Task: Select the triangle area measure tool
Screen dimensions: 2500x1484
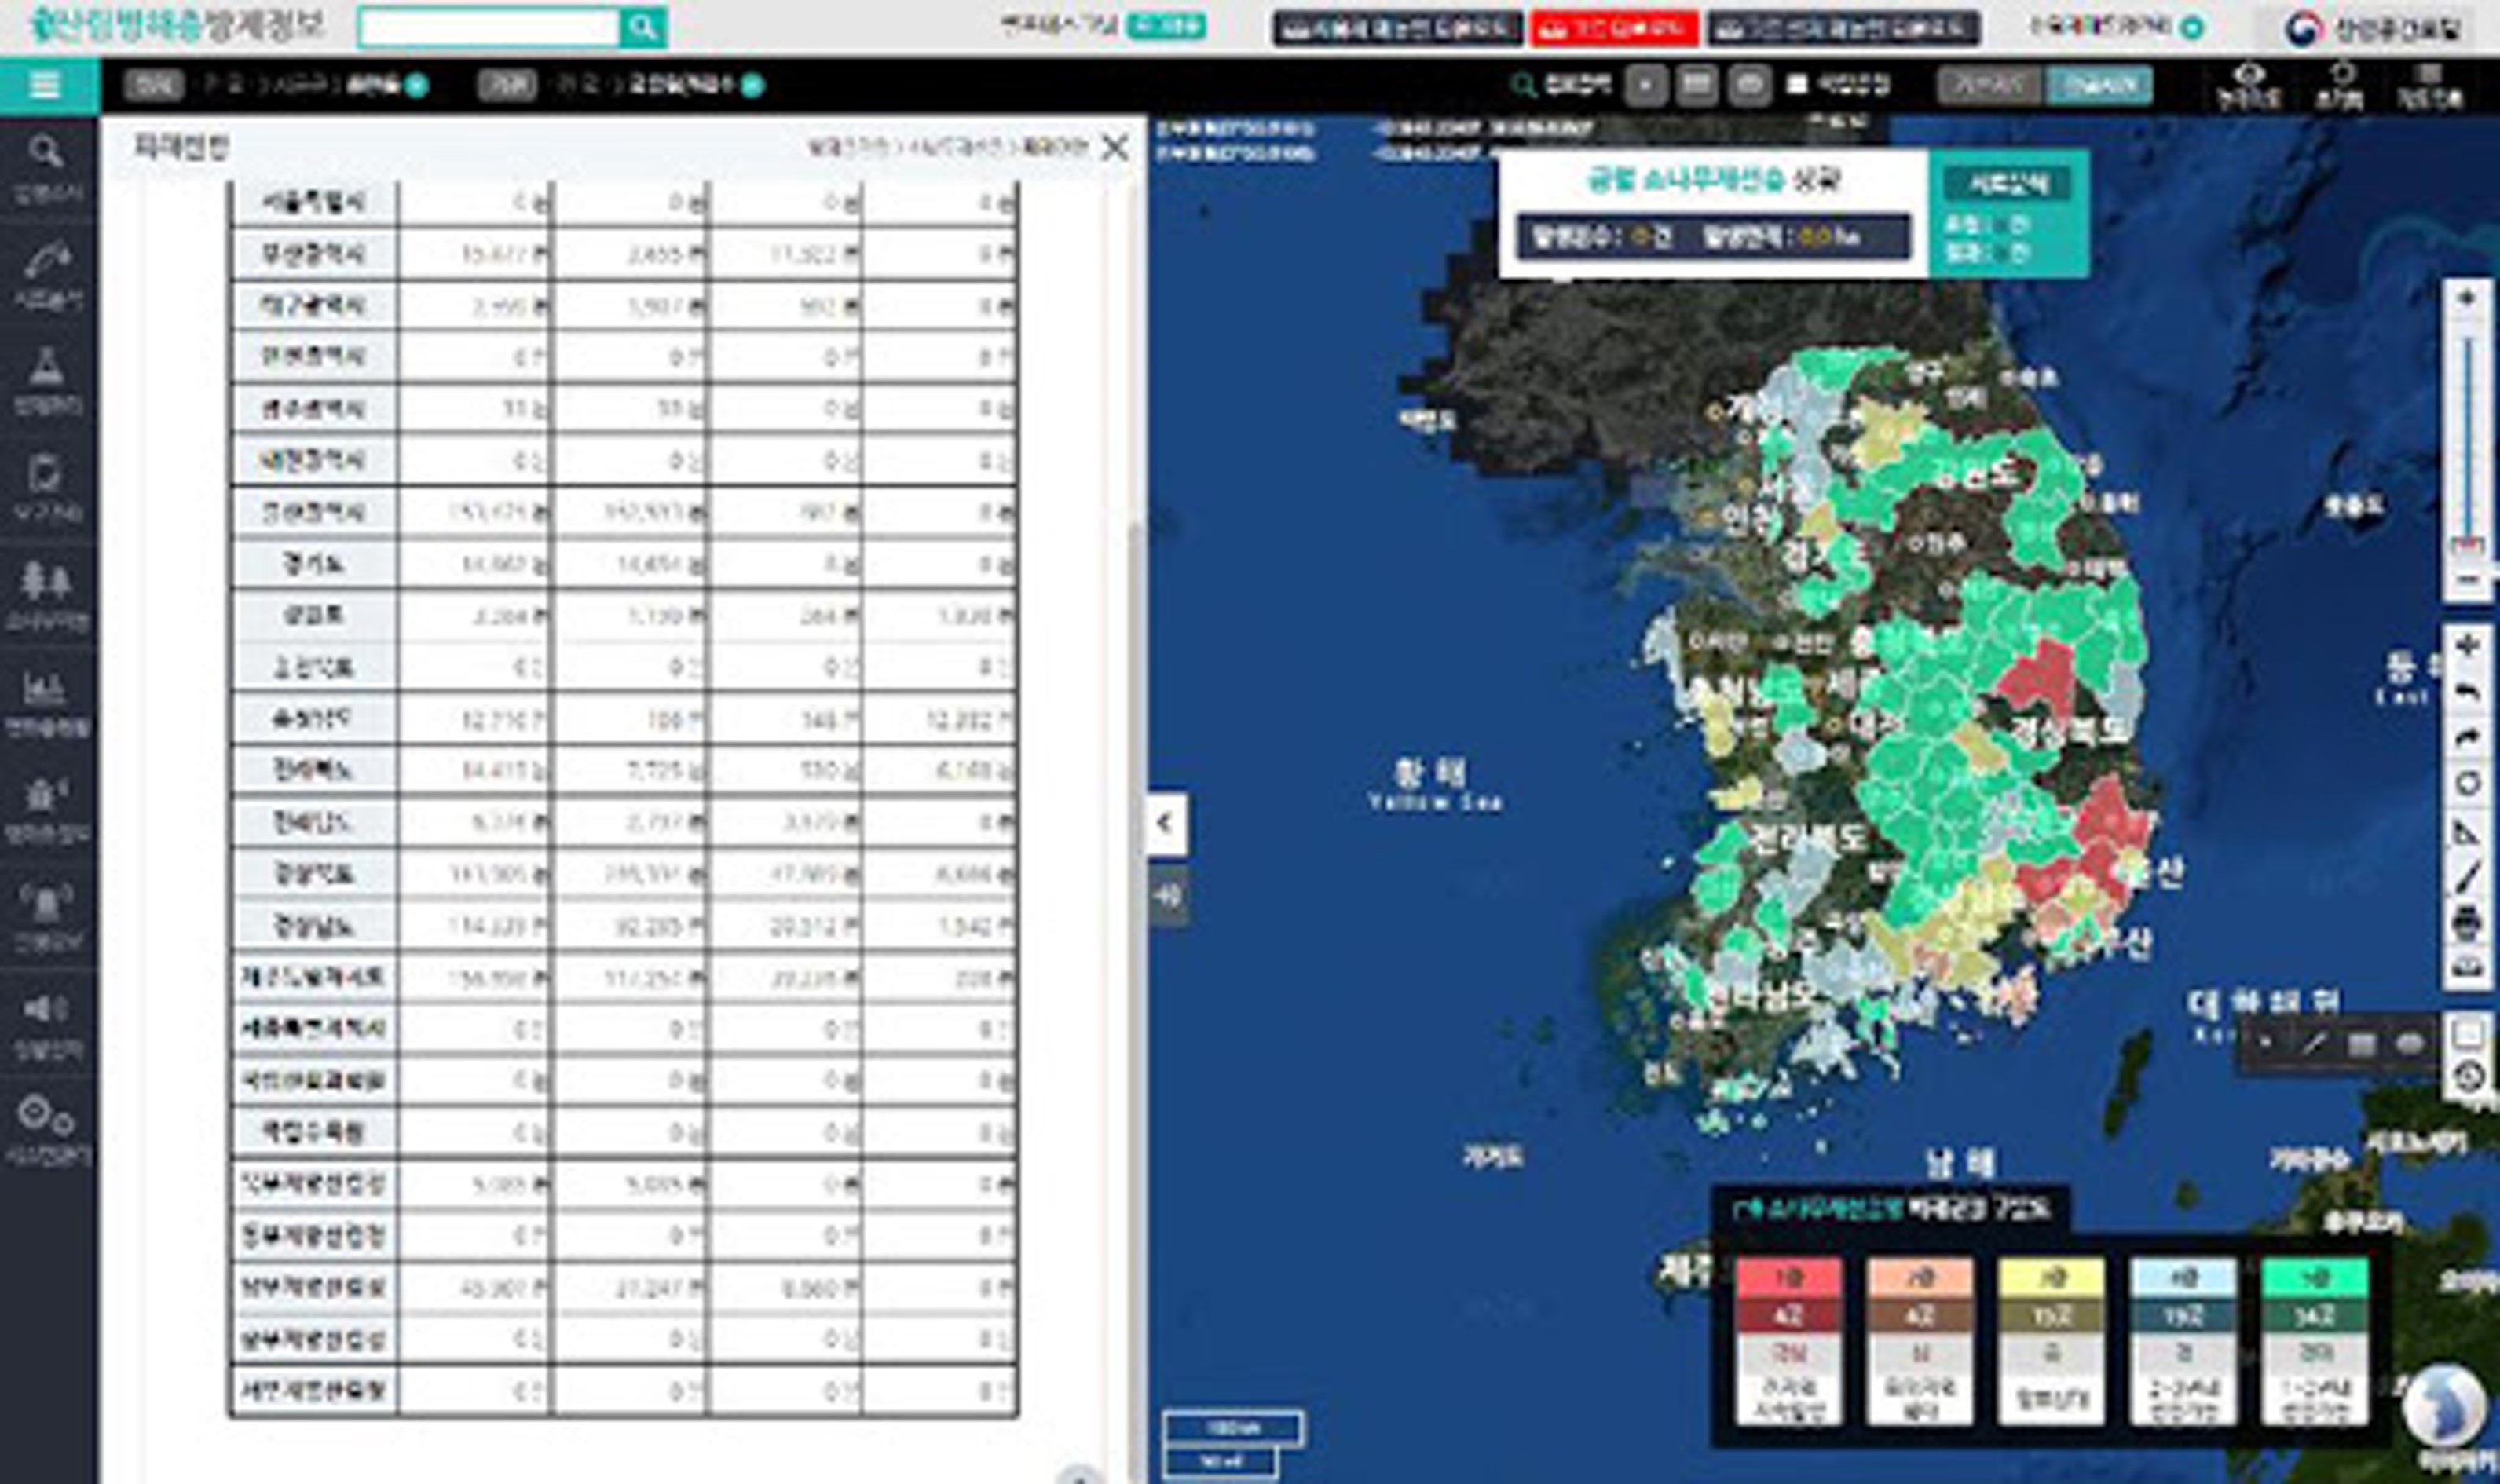Action: (2466, 831)
